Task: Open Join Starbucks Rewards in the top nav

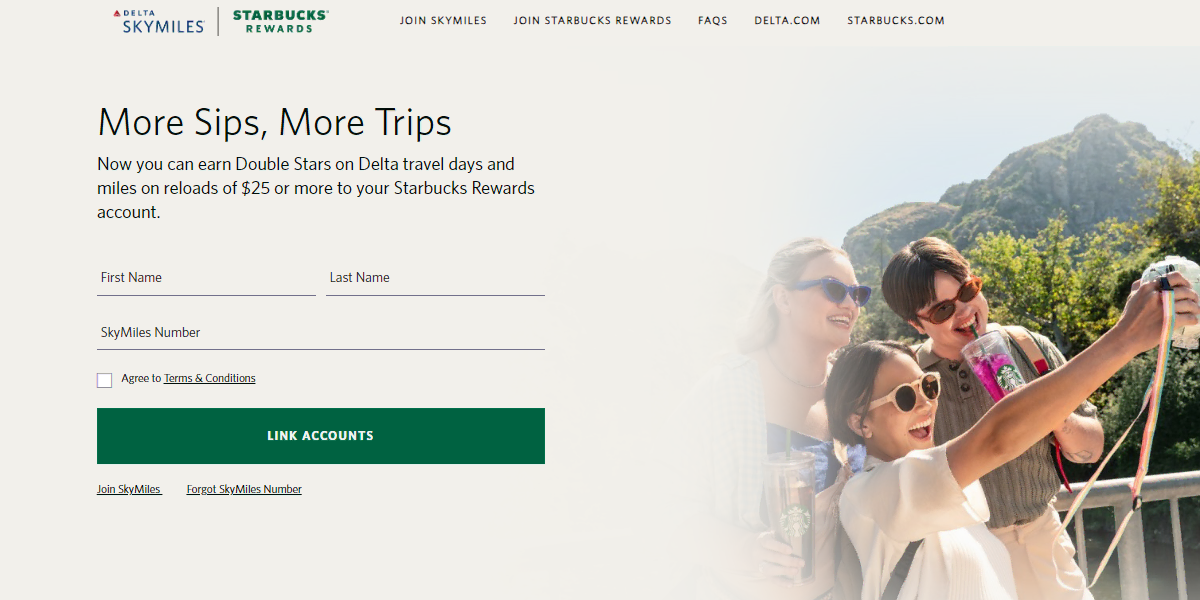Action: click(593, 20)
